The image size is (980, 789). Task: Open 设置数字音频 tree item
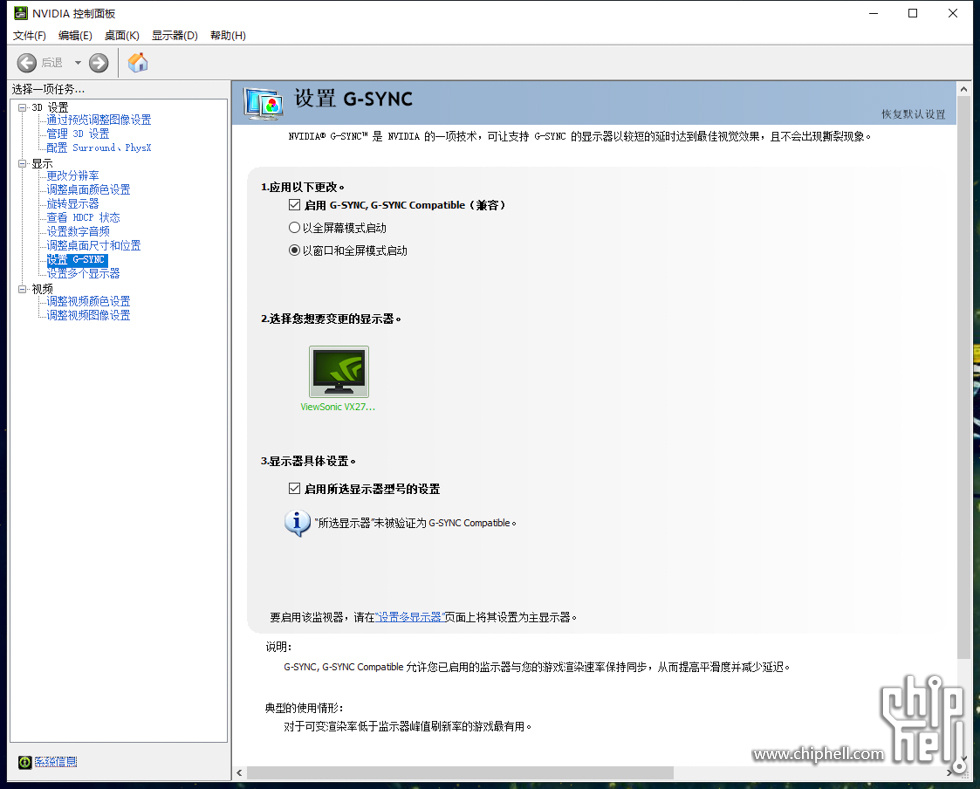coord(78,231)
